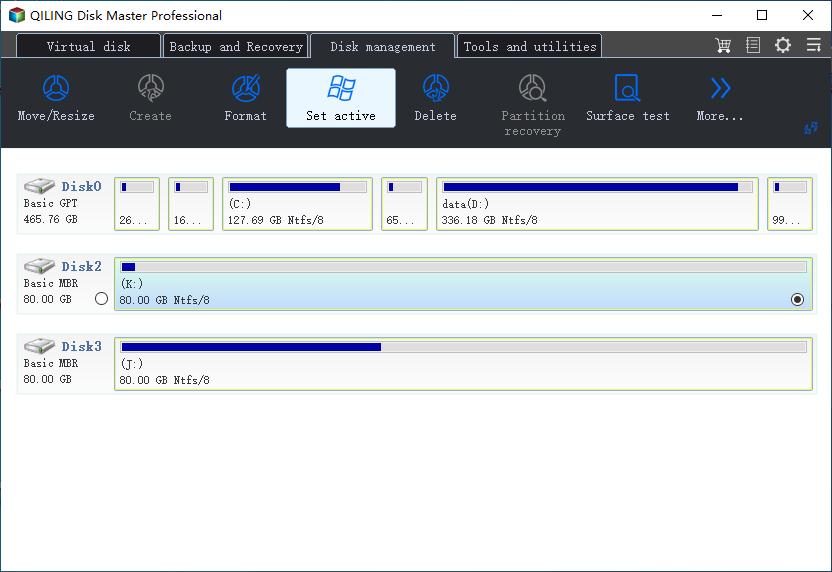Select the Move/Resize tool
The width and height of the screenshot is (832, 572).
pyautogui.click(x=56, y=98)
